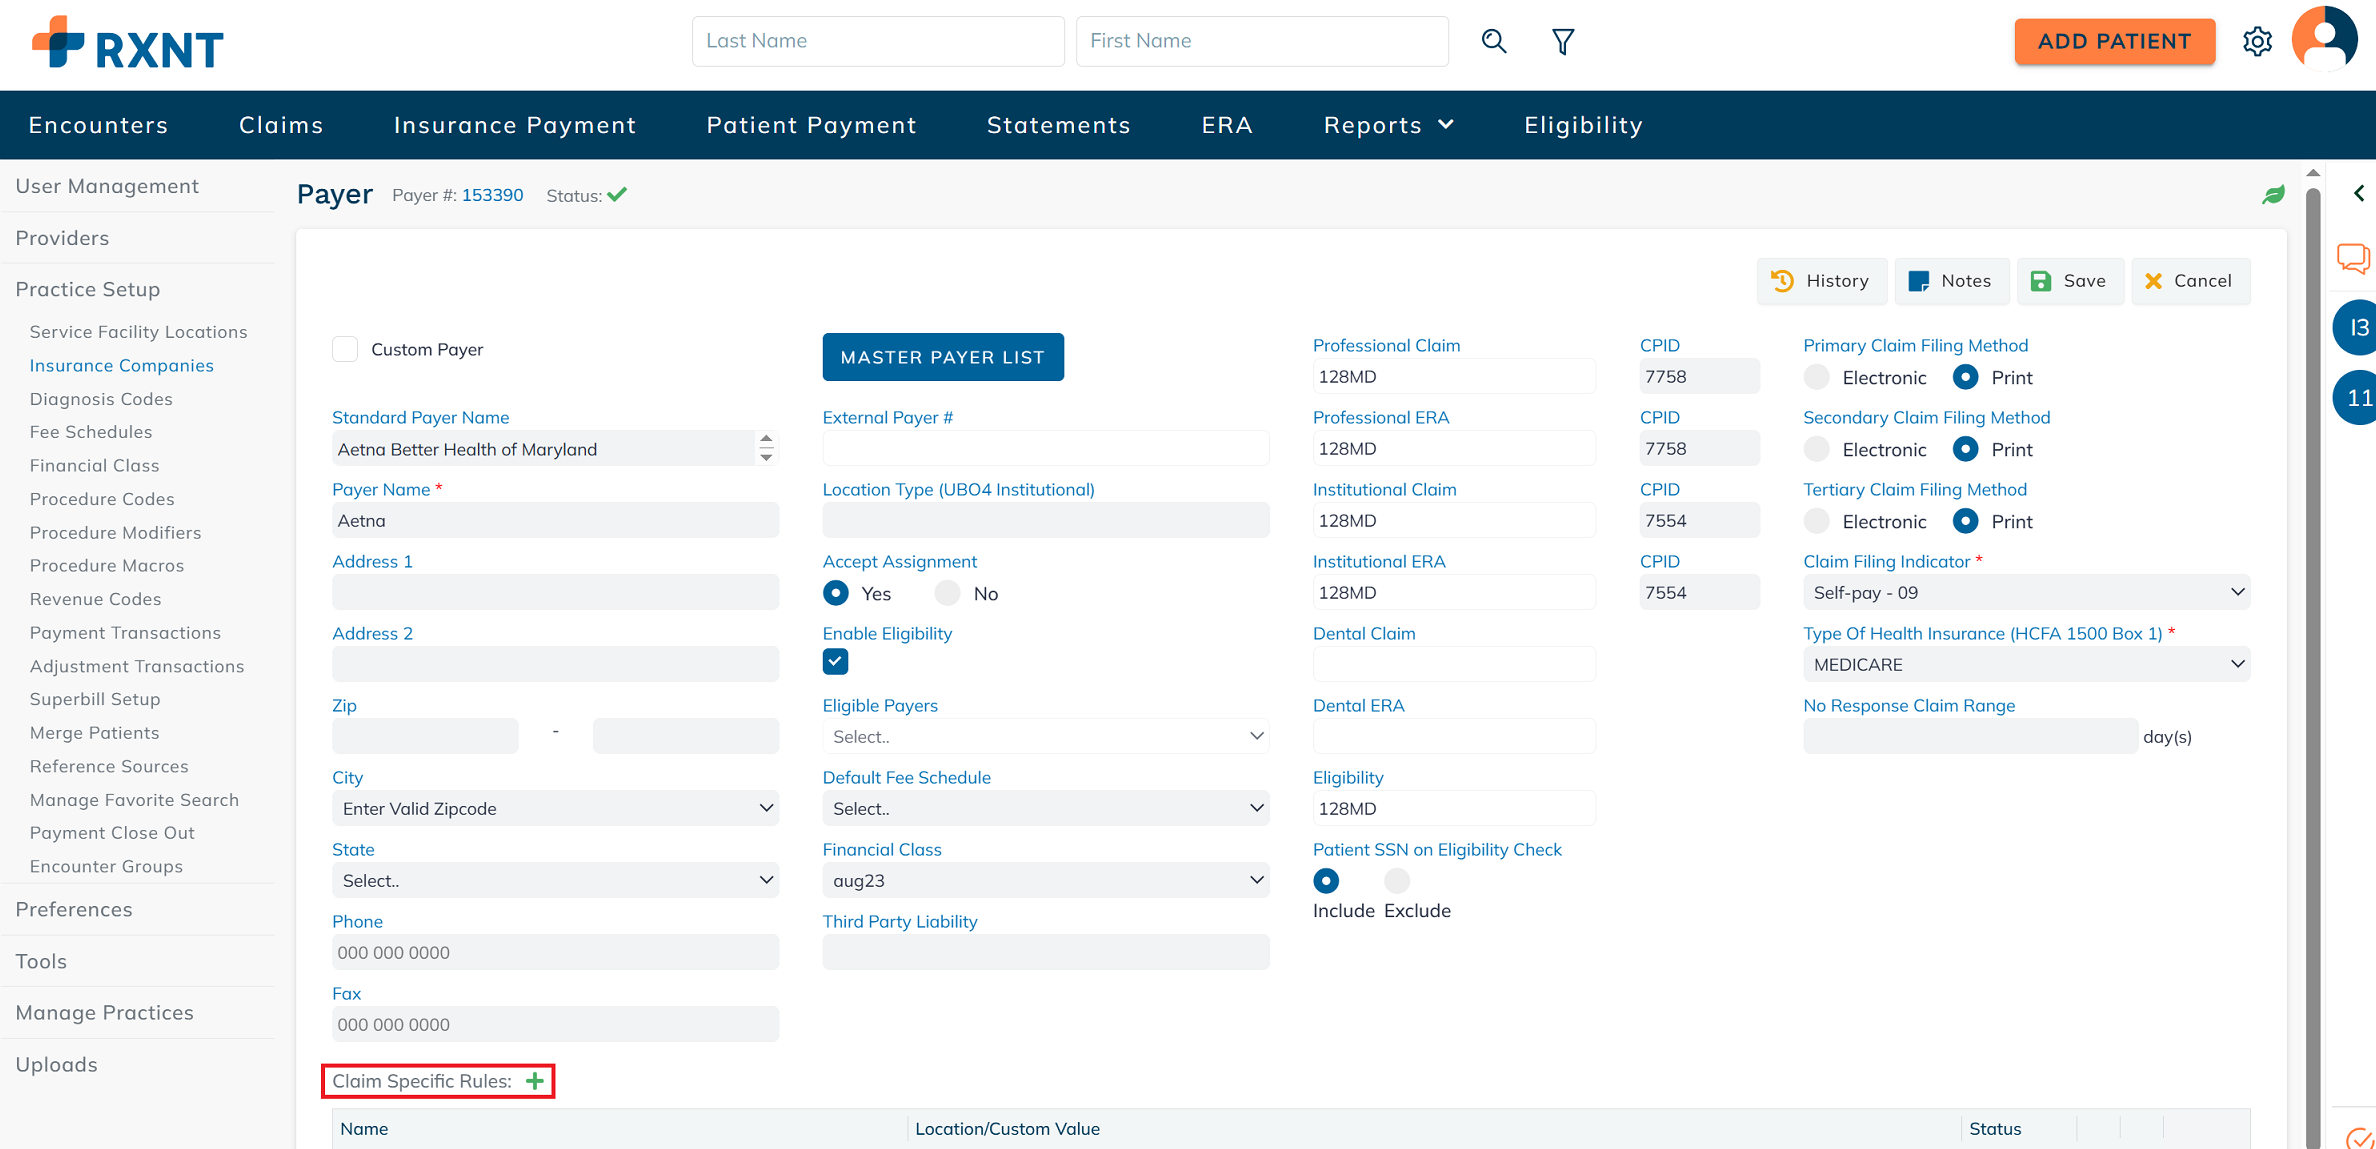Click the MASTER PAYER LIST button
Image resolution: width=2376 pixels, height=1149 pixels.
point(942,357)
